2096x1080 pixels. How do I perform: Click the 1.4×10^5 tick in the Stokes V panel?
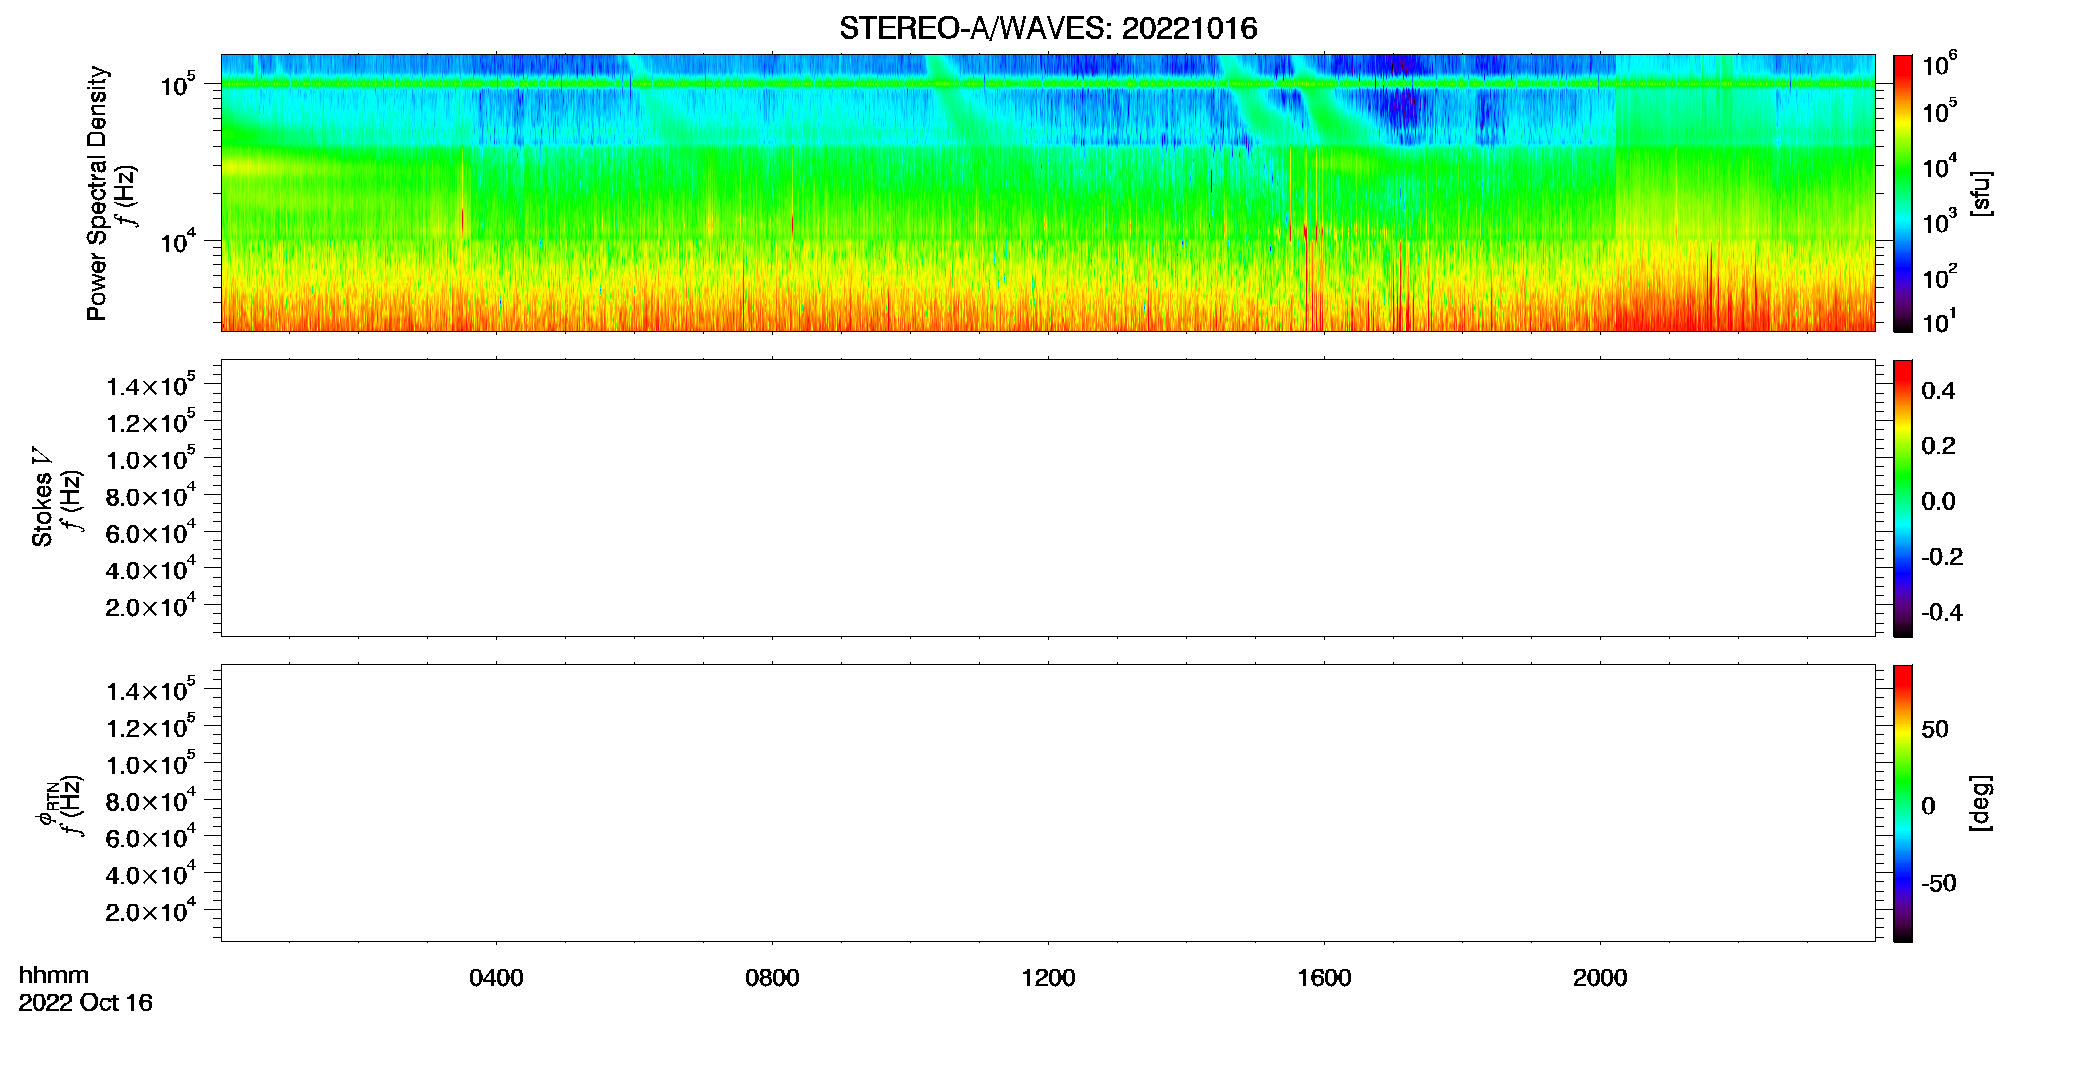click(x=150, y=385)
